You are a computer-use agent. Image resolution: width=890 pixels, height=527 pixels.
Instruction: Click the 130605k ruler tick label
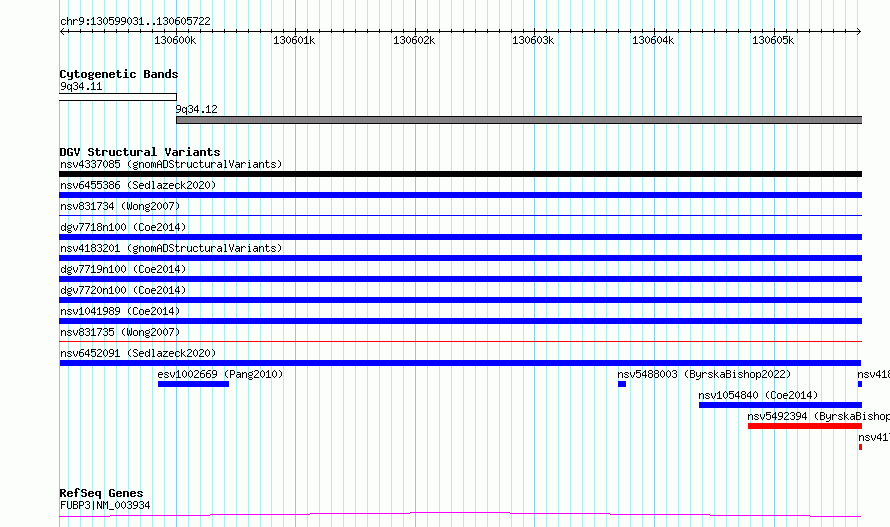(x=773, y=40)
